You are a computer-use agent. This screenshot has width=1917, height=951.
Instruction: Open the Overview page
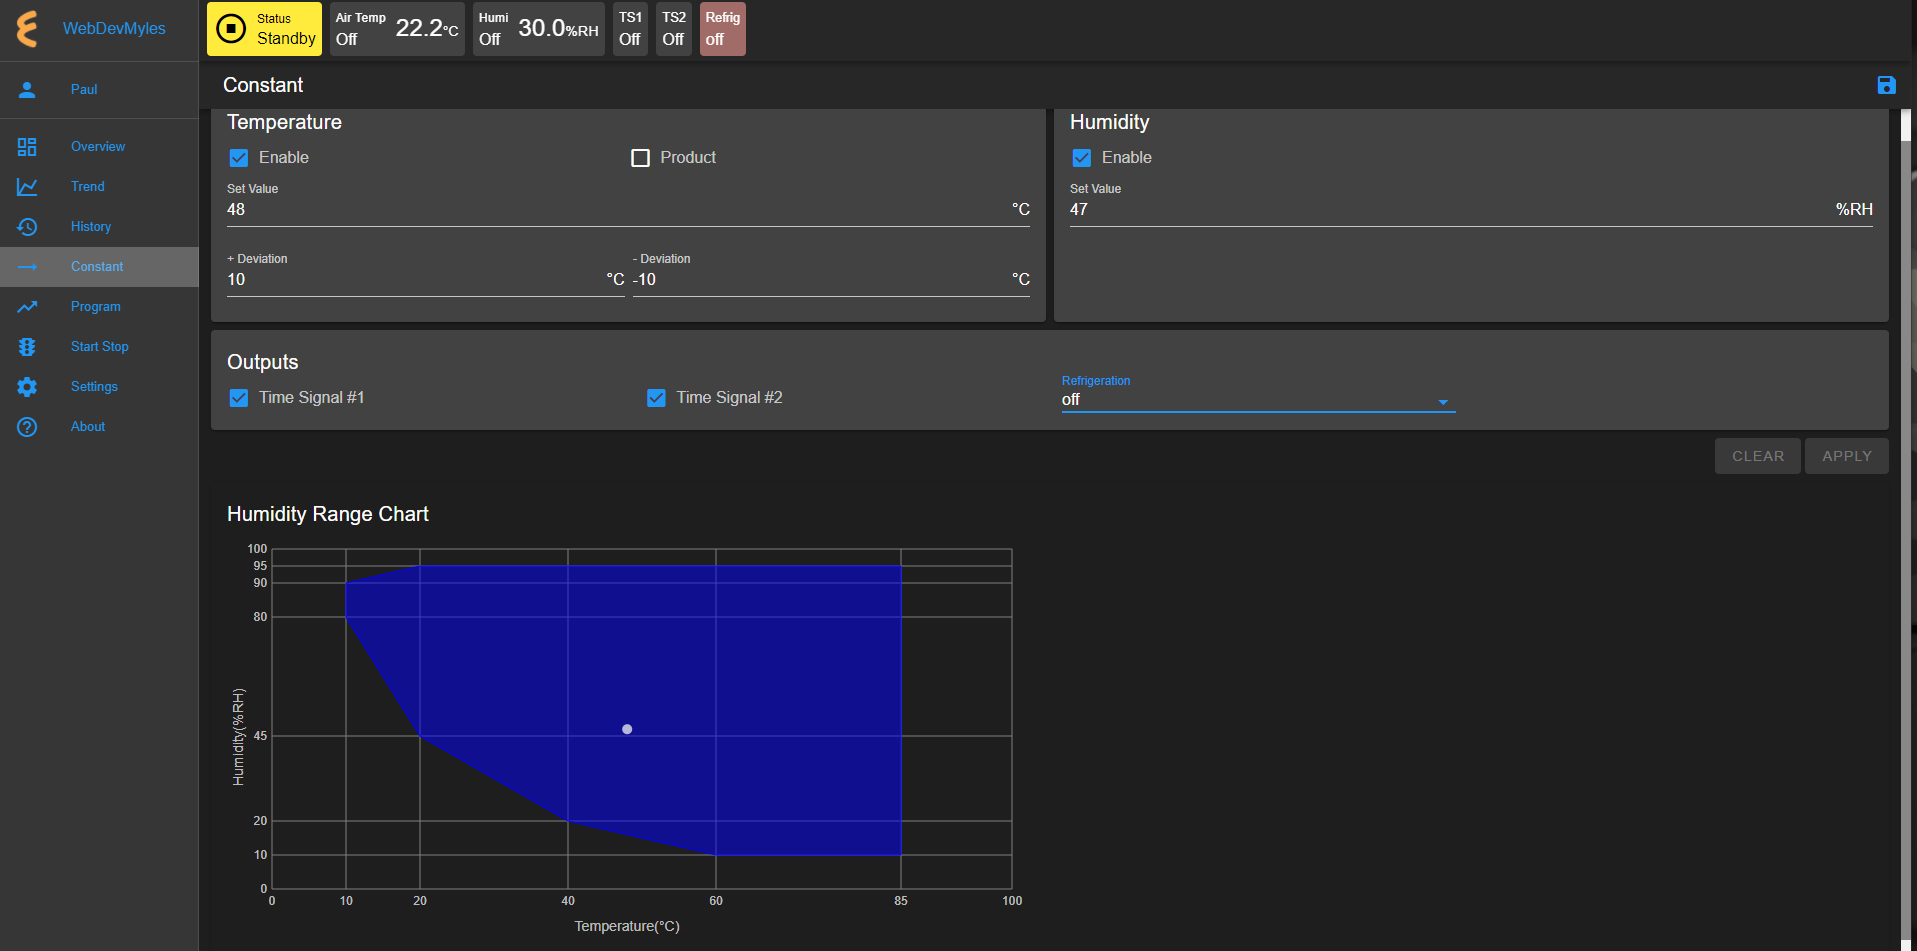(x=98, y=147)
